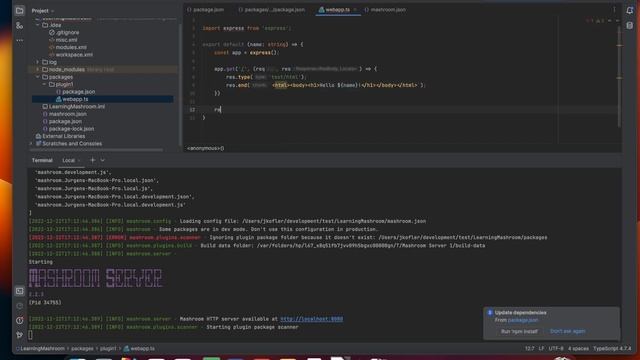The width and height of the screenshot is (640, 360).
Task: Open the Notifications bell icon
Action: (x=630, y=10)
